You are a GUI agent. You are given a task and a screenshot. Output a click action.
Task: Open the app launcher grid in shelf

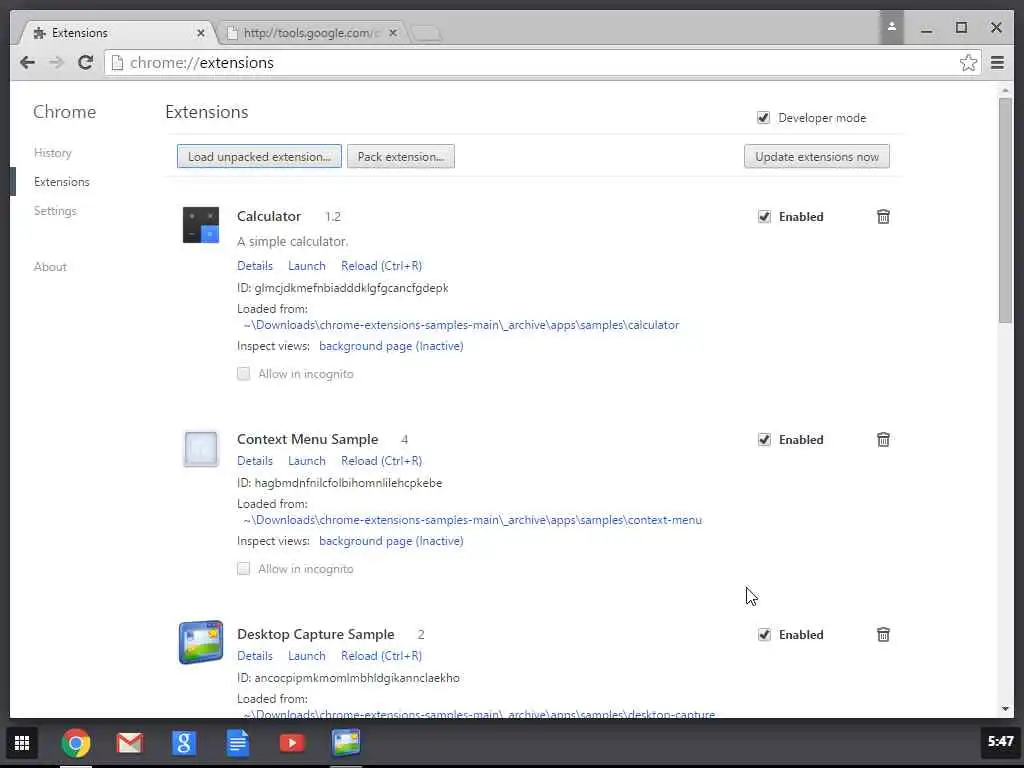22,743
